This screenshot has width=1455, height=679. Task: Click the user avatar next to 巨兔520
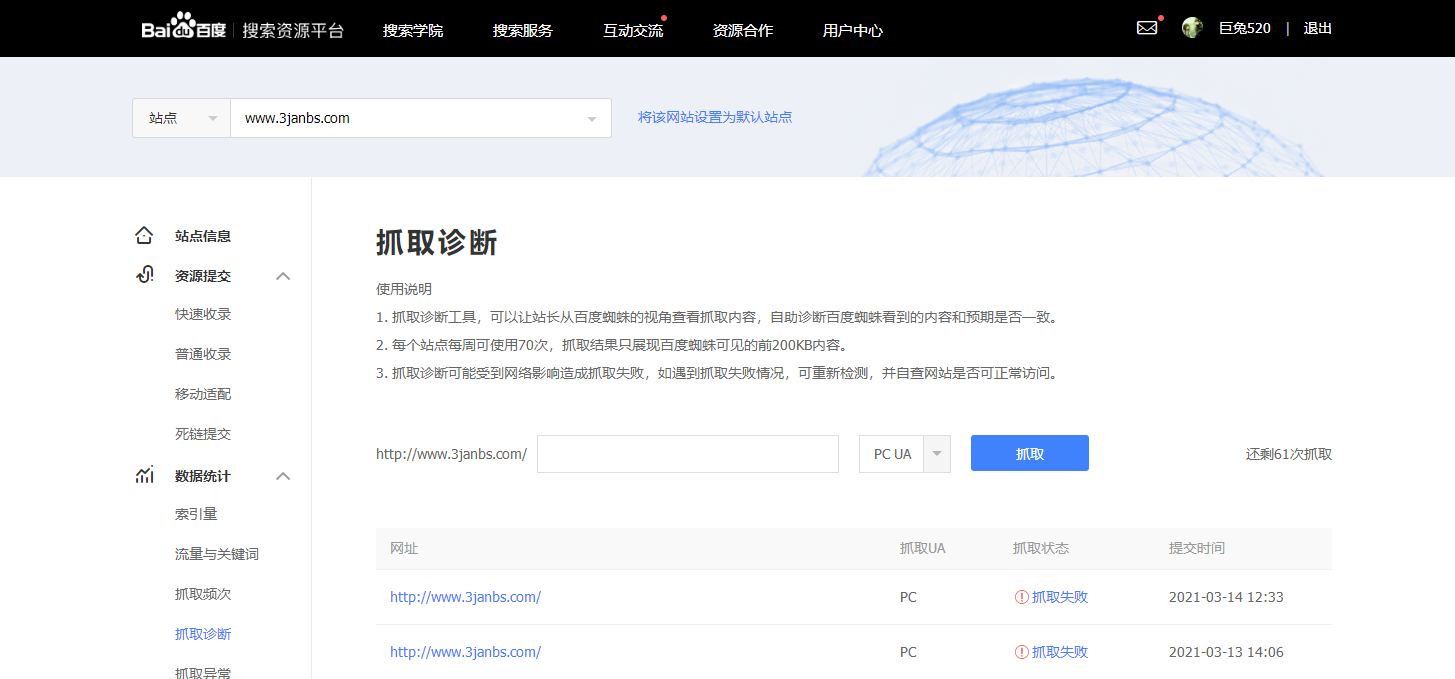pyautogui.click(x=1192, y=27)
